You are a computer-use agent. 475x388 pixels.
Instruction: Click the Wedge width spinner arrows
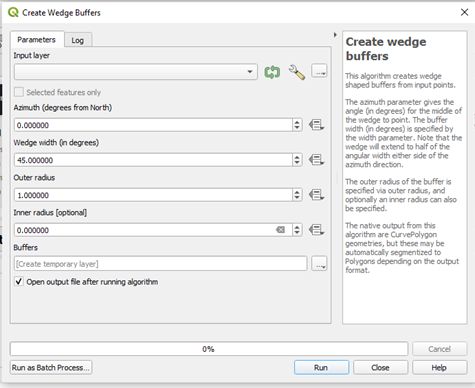(297, 160)
